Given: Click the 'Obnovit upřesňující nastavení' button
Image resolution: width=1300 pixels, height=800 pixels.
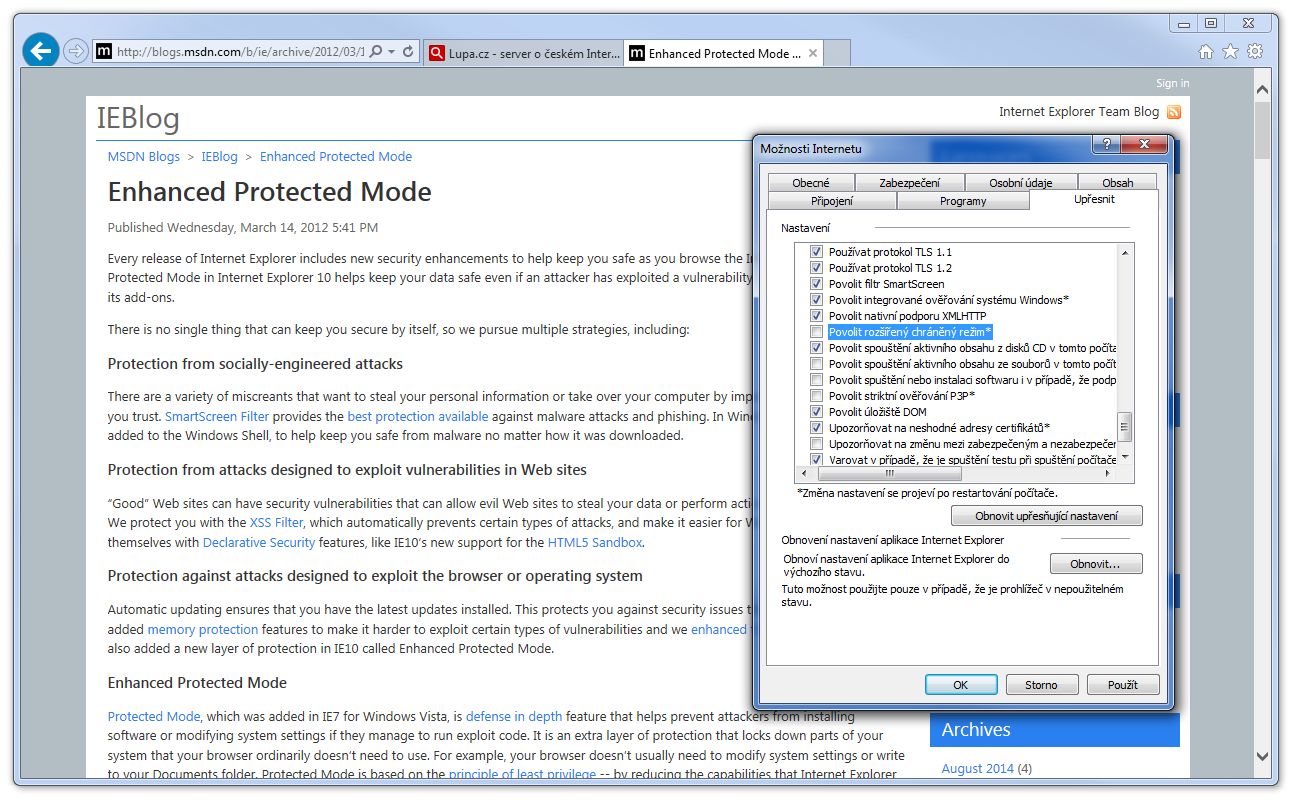Looking at the screenshot, I should click(x=1046, y=516).
